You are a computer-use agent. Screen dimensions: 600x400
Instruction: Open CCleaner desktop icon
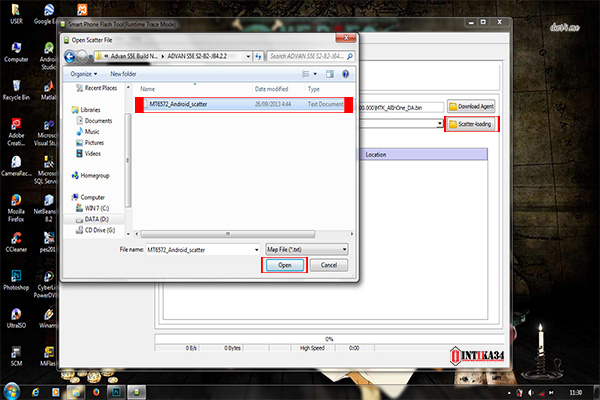pos(16,242)
